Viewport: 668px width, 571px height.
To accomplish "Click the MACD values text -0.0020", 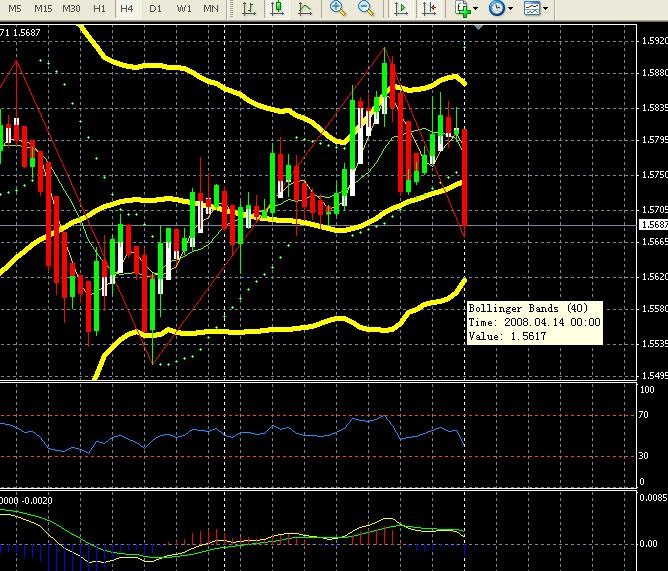I will tap(36, 501).
